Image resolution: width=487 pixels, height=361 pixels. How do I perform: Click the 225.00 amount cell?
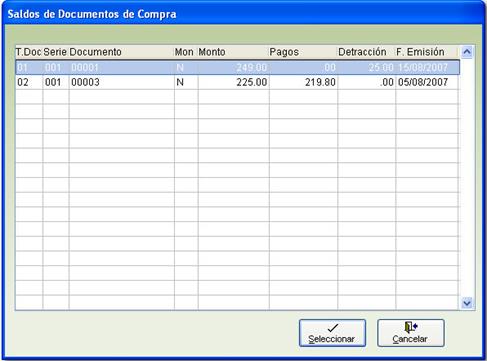pos(252,82)
